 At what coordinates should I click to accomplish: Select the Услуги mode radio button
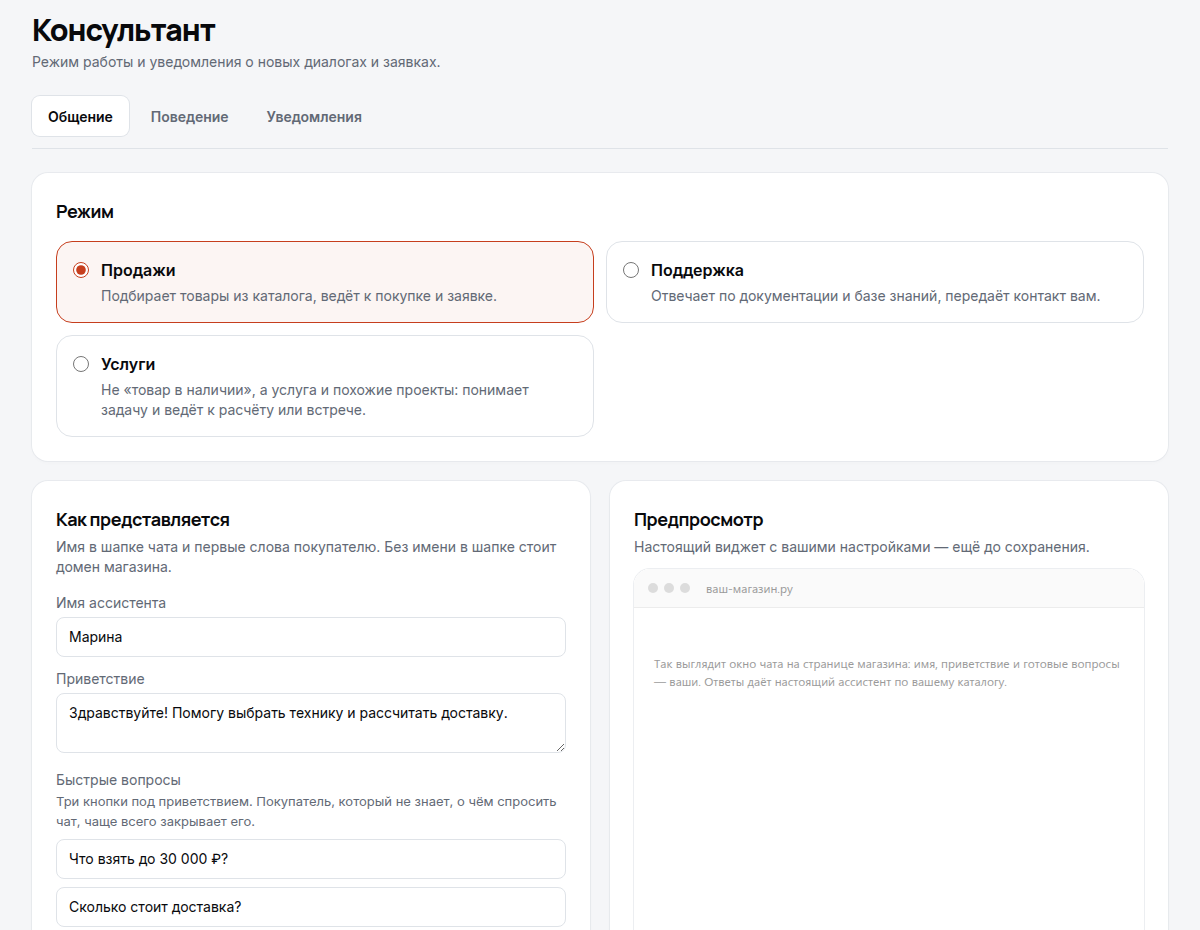[x=81, y=364]
